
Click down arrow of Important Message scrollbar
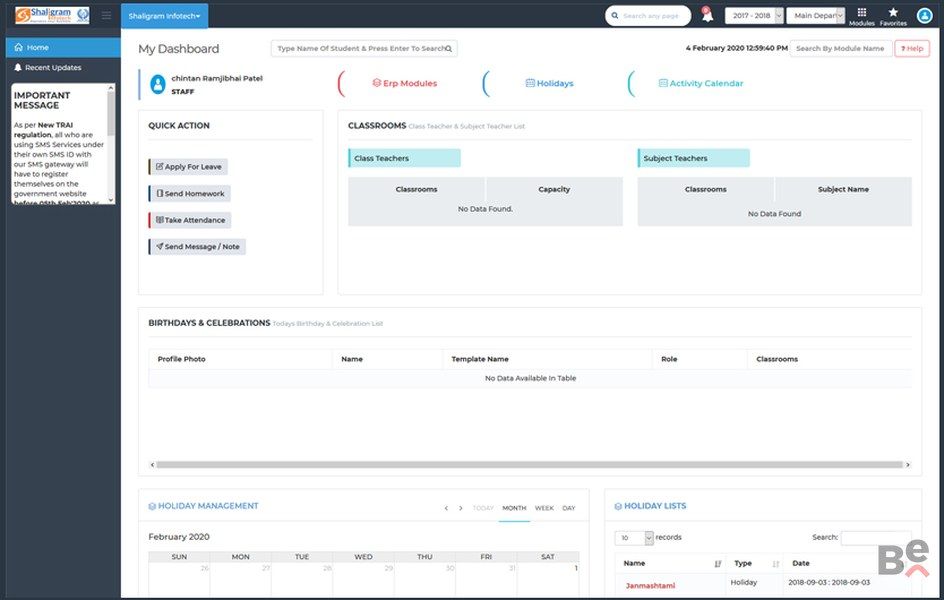coord(111,200)
